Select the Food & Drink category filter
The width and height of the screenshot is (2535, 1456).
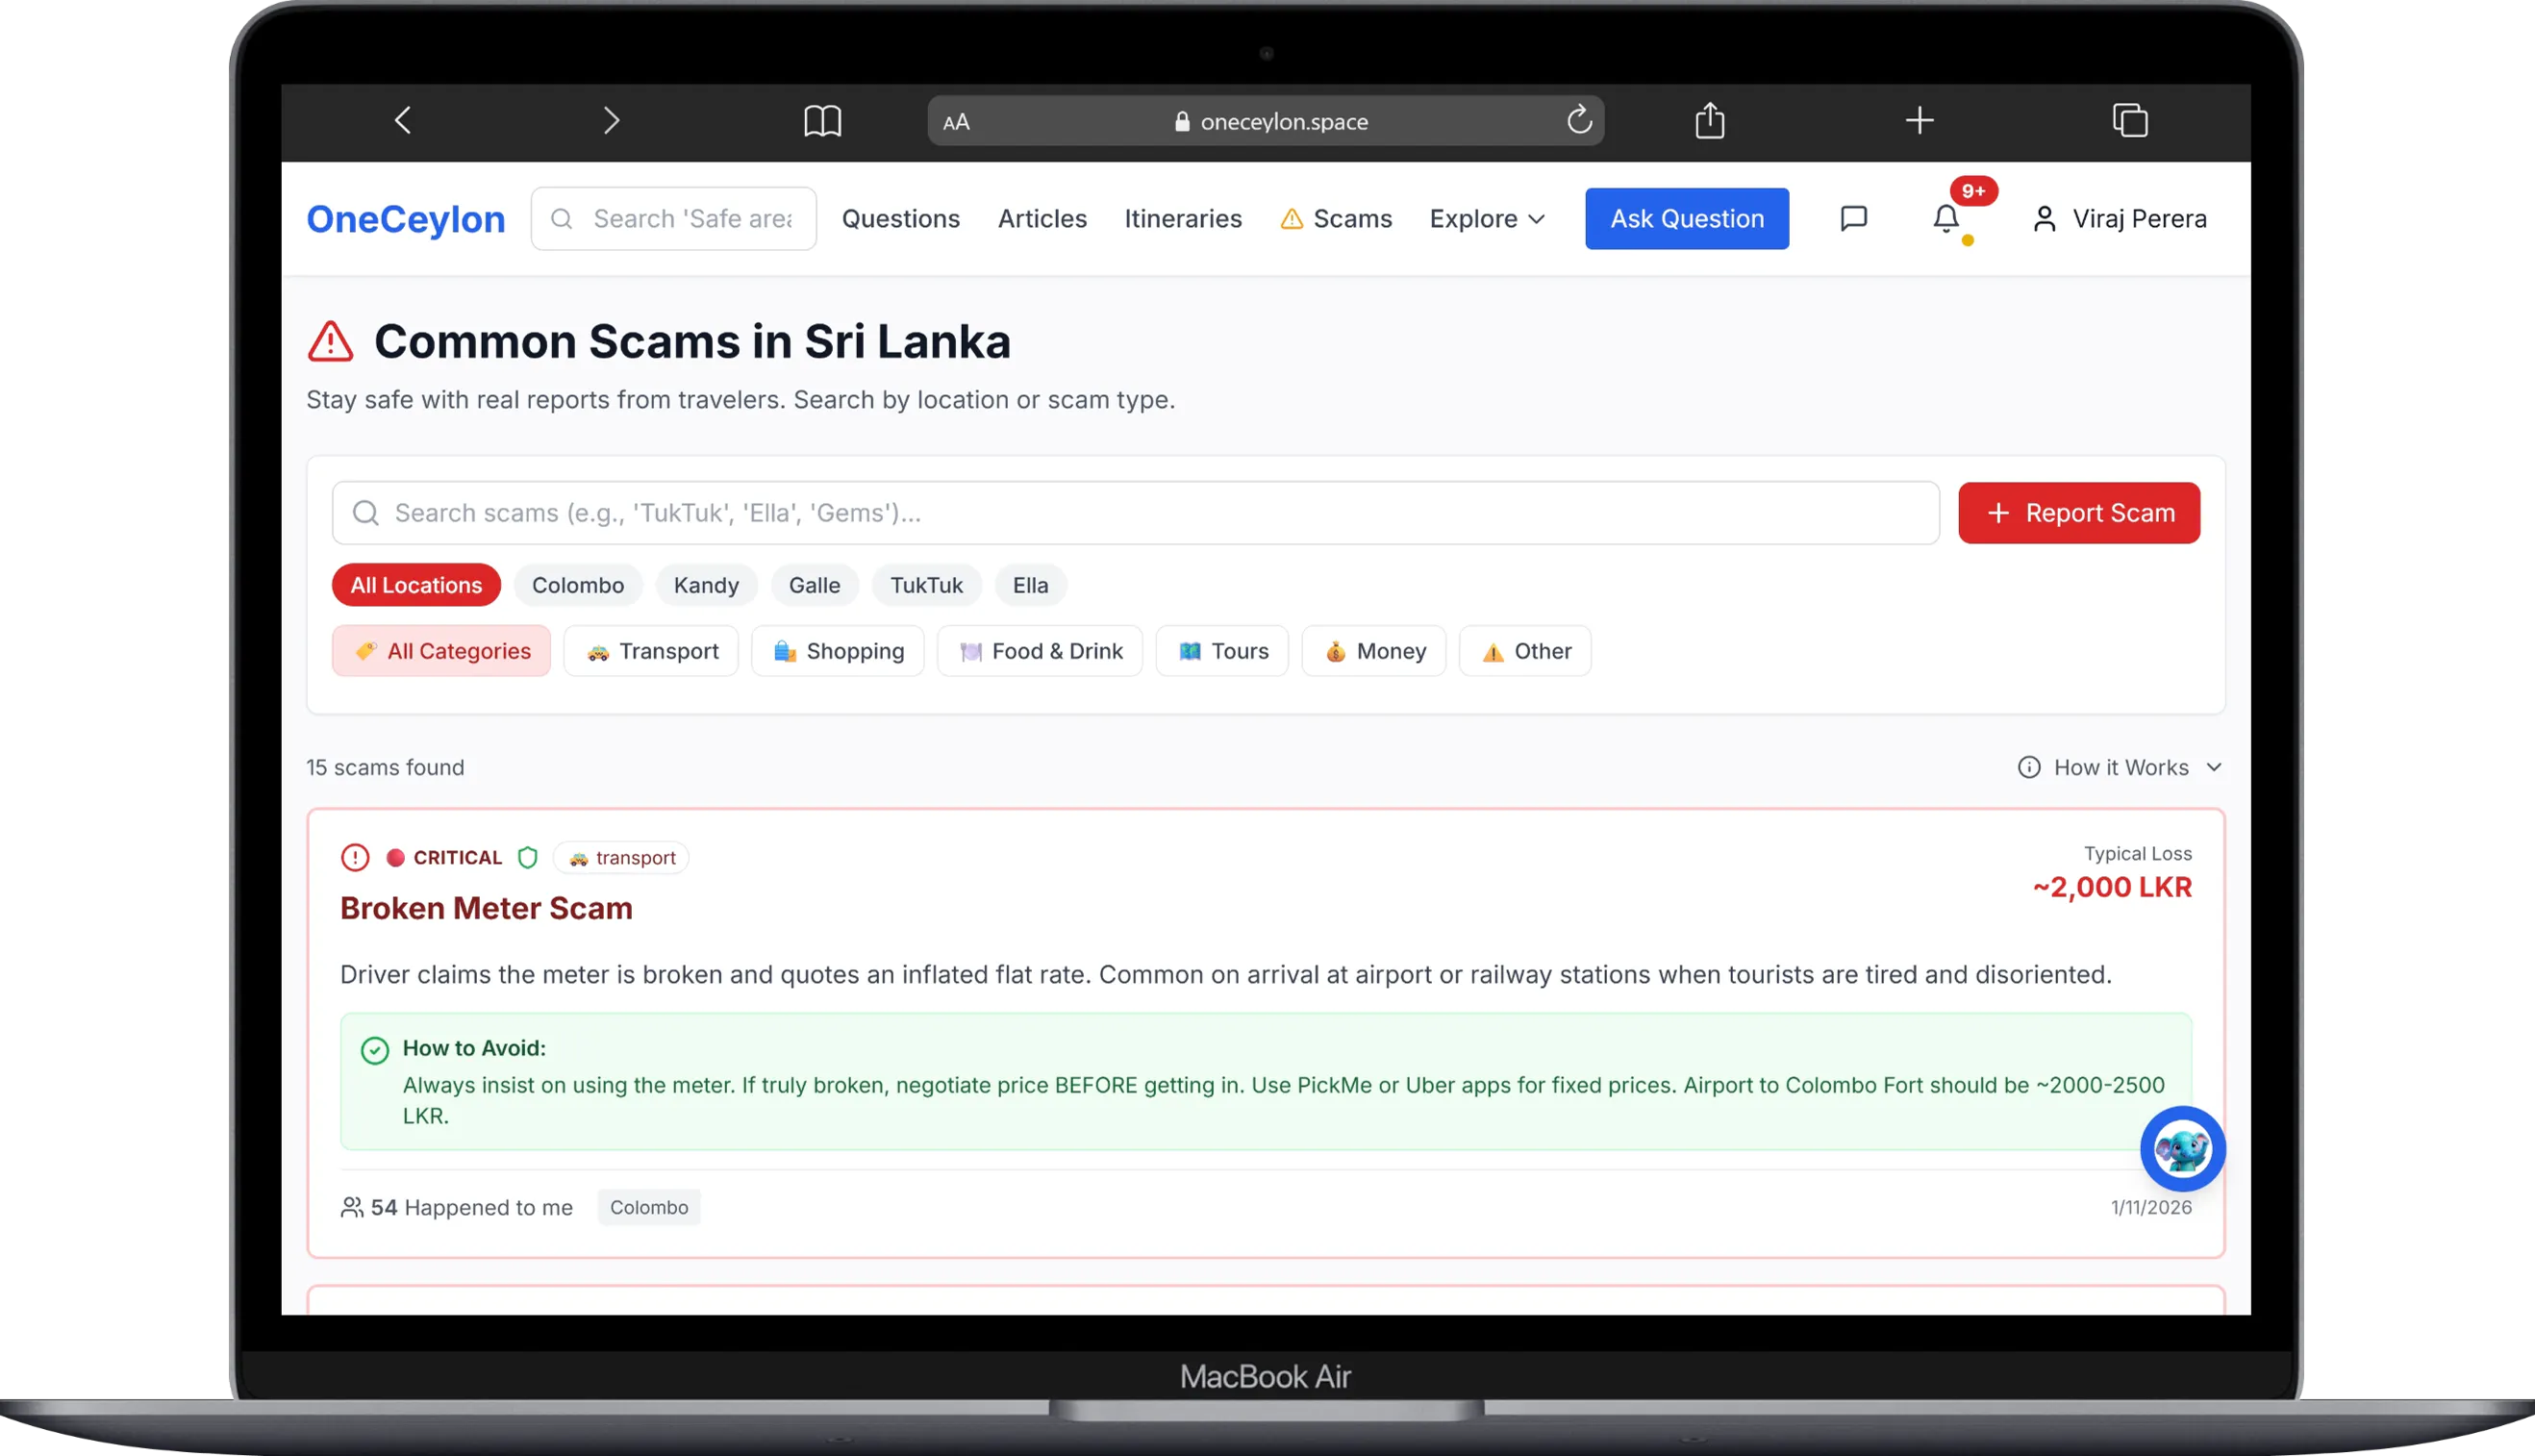1040,651
